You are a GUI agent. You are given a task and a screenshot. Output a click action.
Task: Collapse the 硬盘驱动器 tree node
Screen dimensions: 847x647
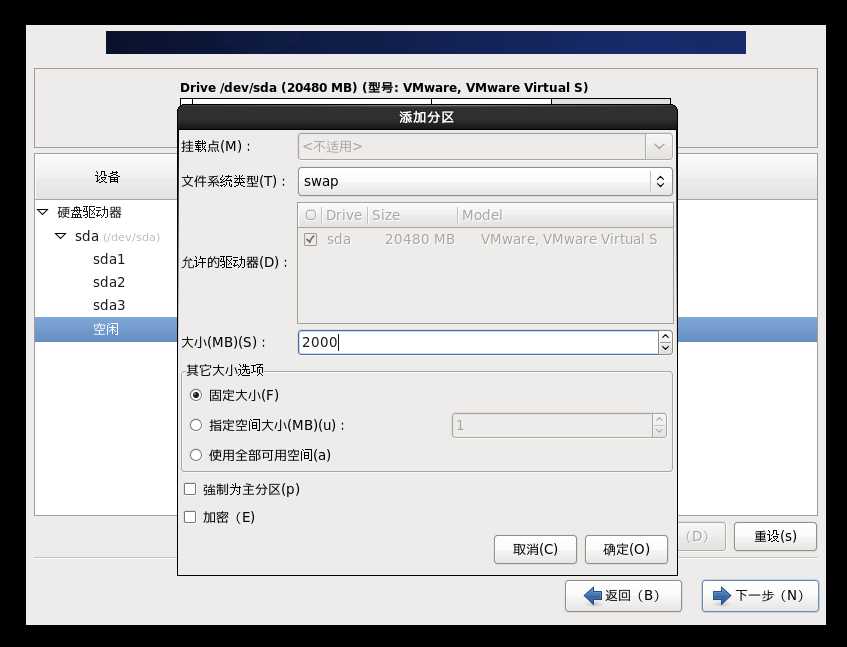point(42,212)
